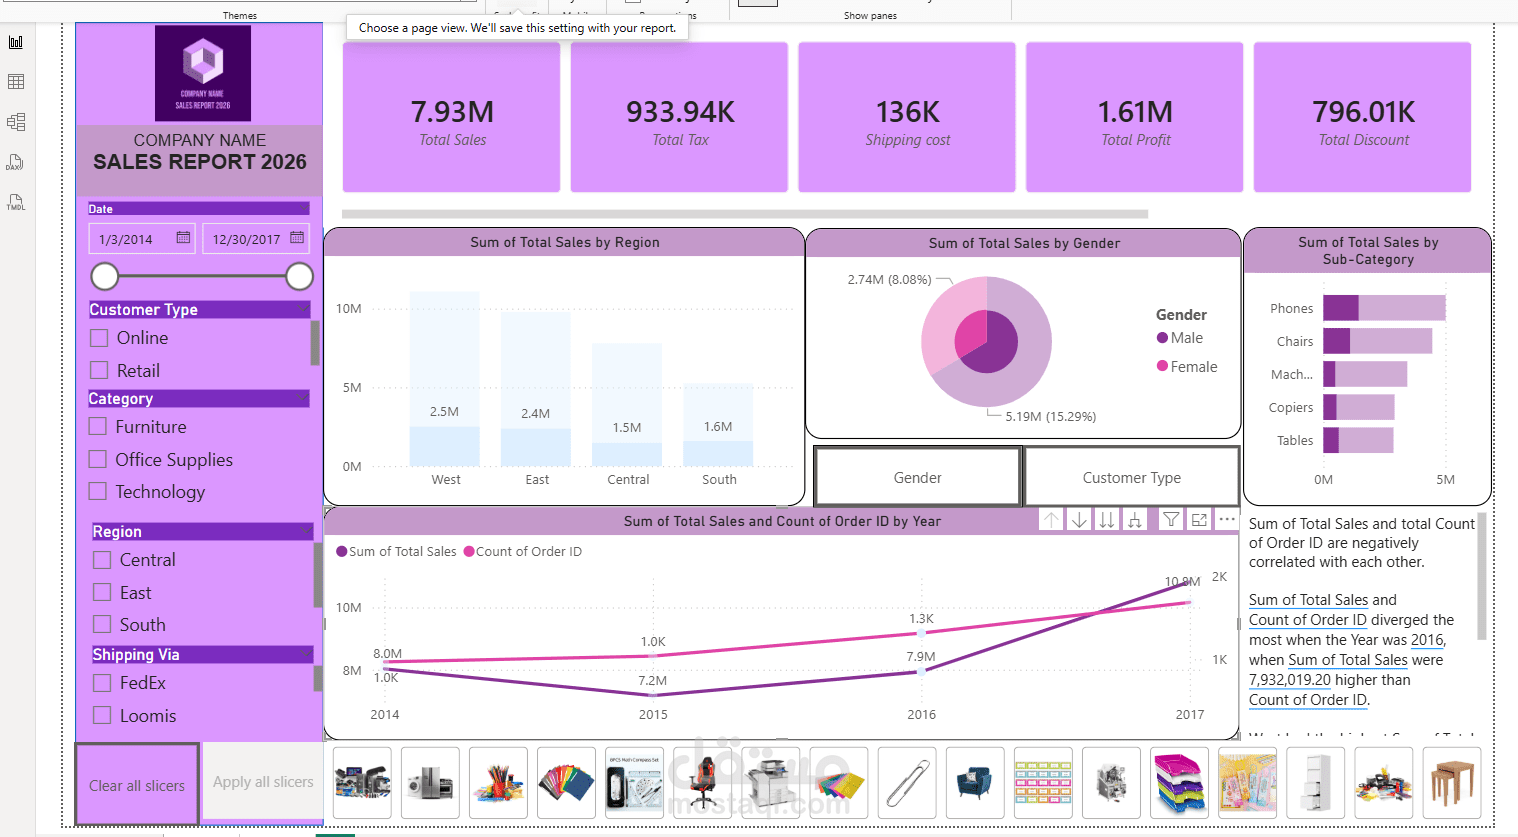Open the DAX query view
The width and height of the screenshot is (1518, 837).
click(x=16, y=162)
